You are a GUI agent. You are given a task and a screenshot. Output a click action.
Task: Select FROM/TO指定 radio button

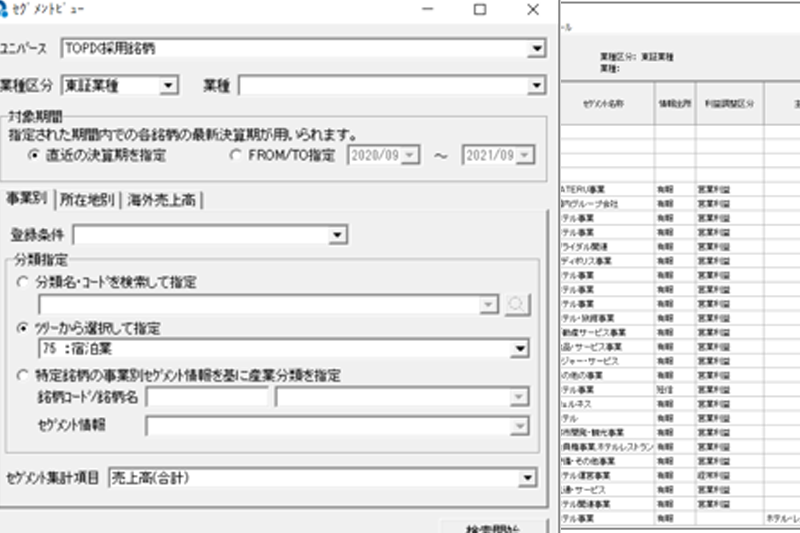[235, 155]
